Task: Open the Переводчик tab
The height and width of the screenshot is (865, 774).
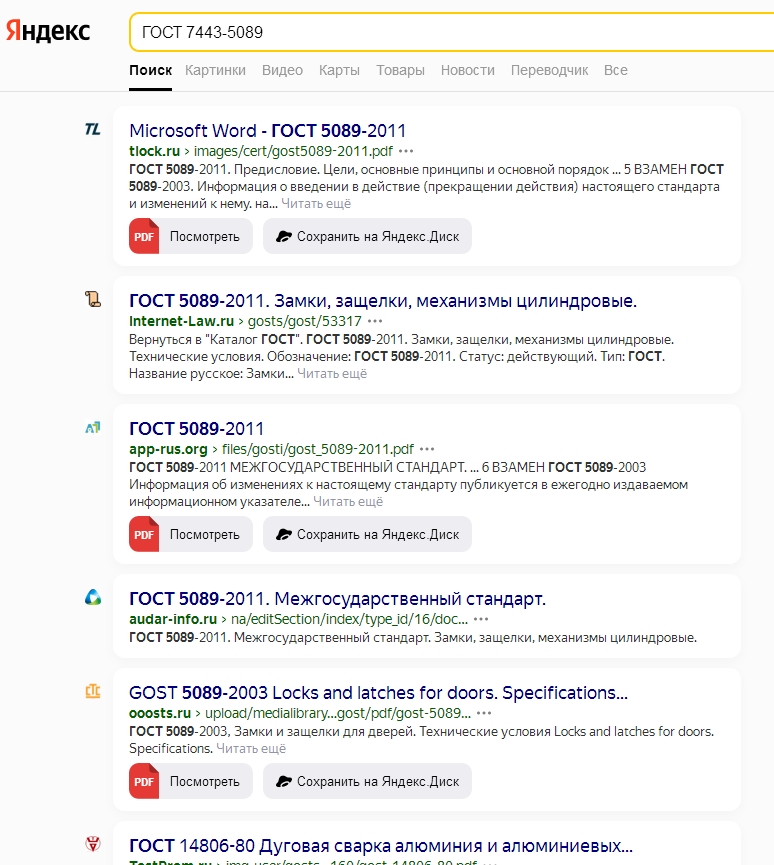Action: 549,70
